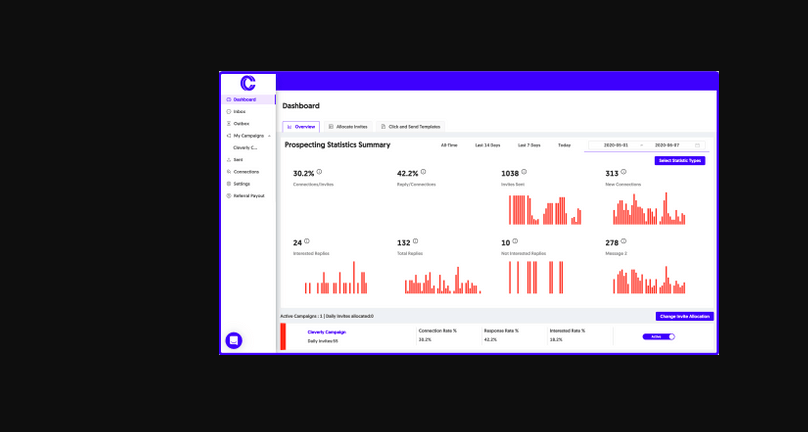Switch to the Allocate Invites tab
808x432 pixels.
[348, 127]
